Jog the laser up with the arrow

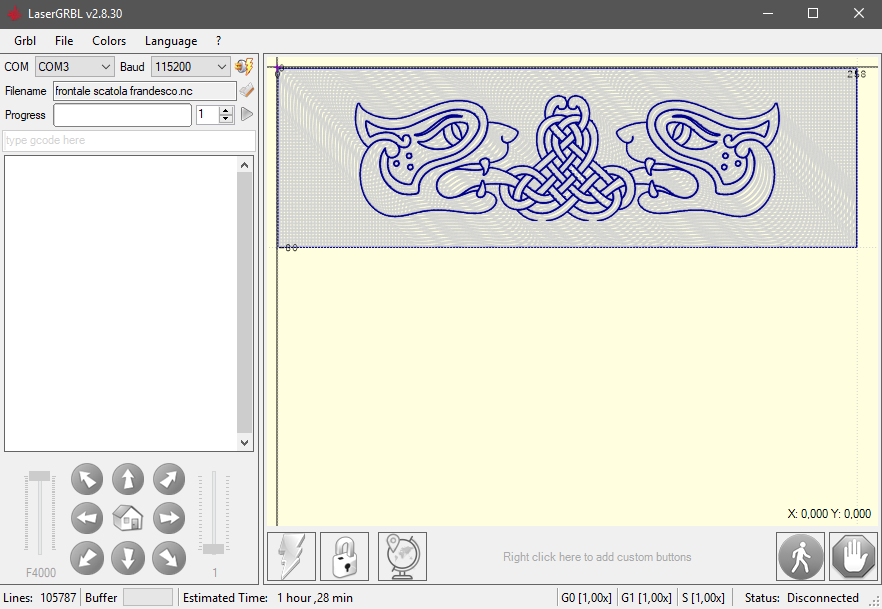[128, 480]
